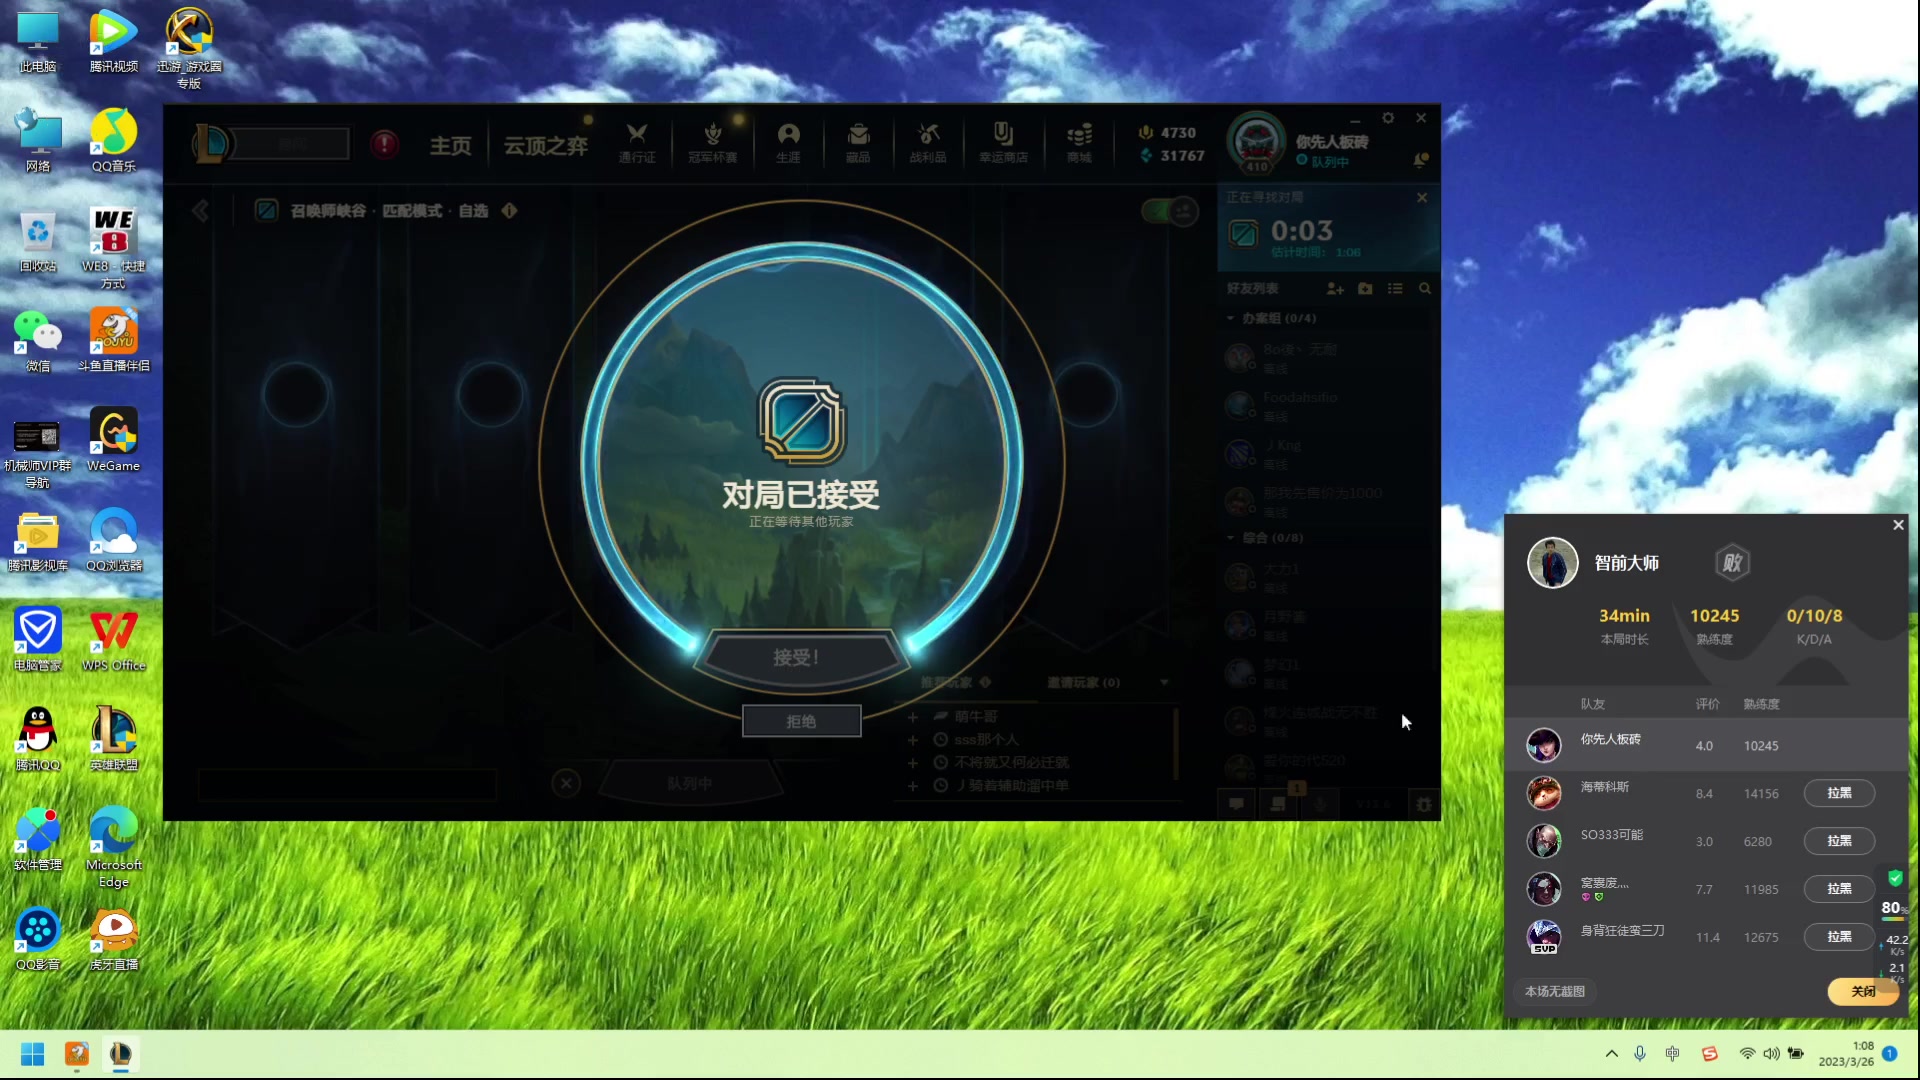This screenshot has width=1920, height=1080.
Task: Open 斗鱼直播伴侣 desktop shortcut
Action: (113, 340)
